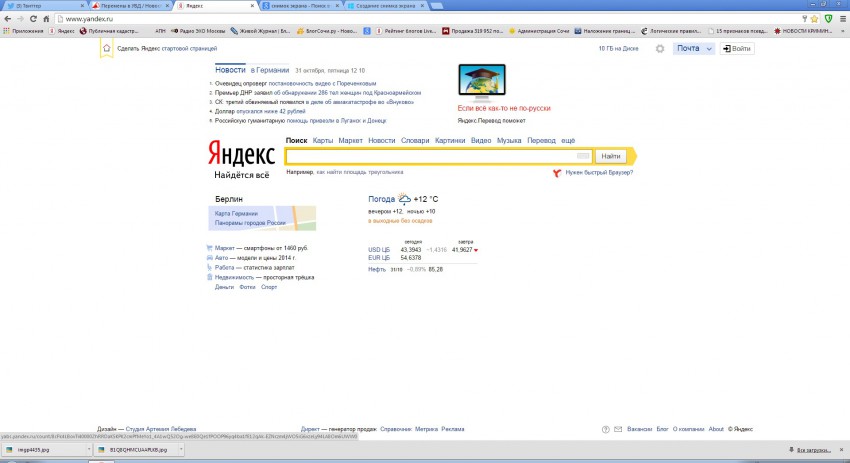The width and height of the screenshot is (850, 463).
Task: Open the Картинки search tab
Action: pyautogui.click(x=450, y=141)
